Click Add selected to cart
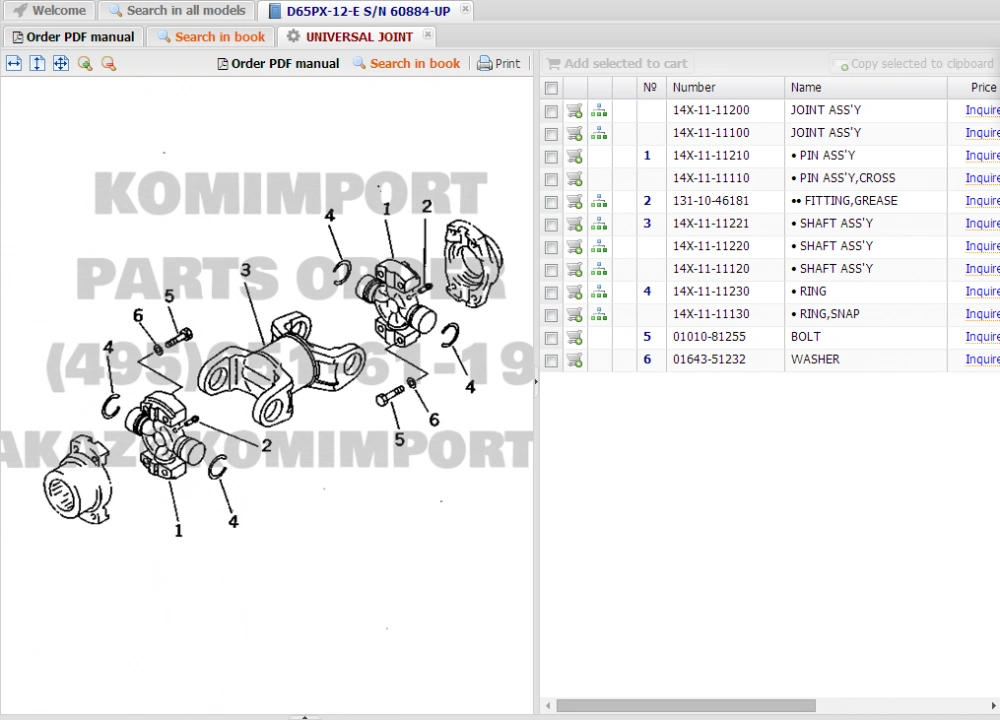The image size is (1000, 720). click(x=617, y=63)
